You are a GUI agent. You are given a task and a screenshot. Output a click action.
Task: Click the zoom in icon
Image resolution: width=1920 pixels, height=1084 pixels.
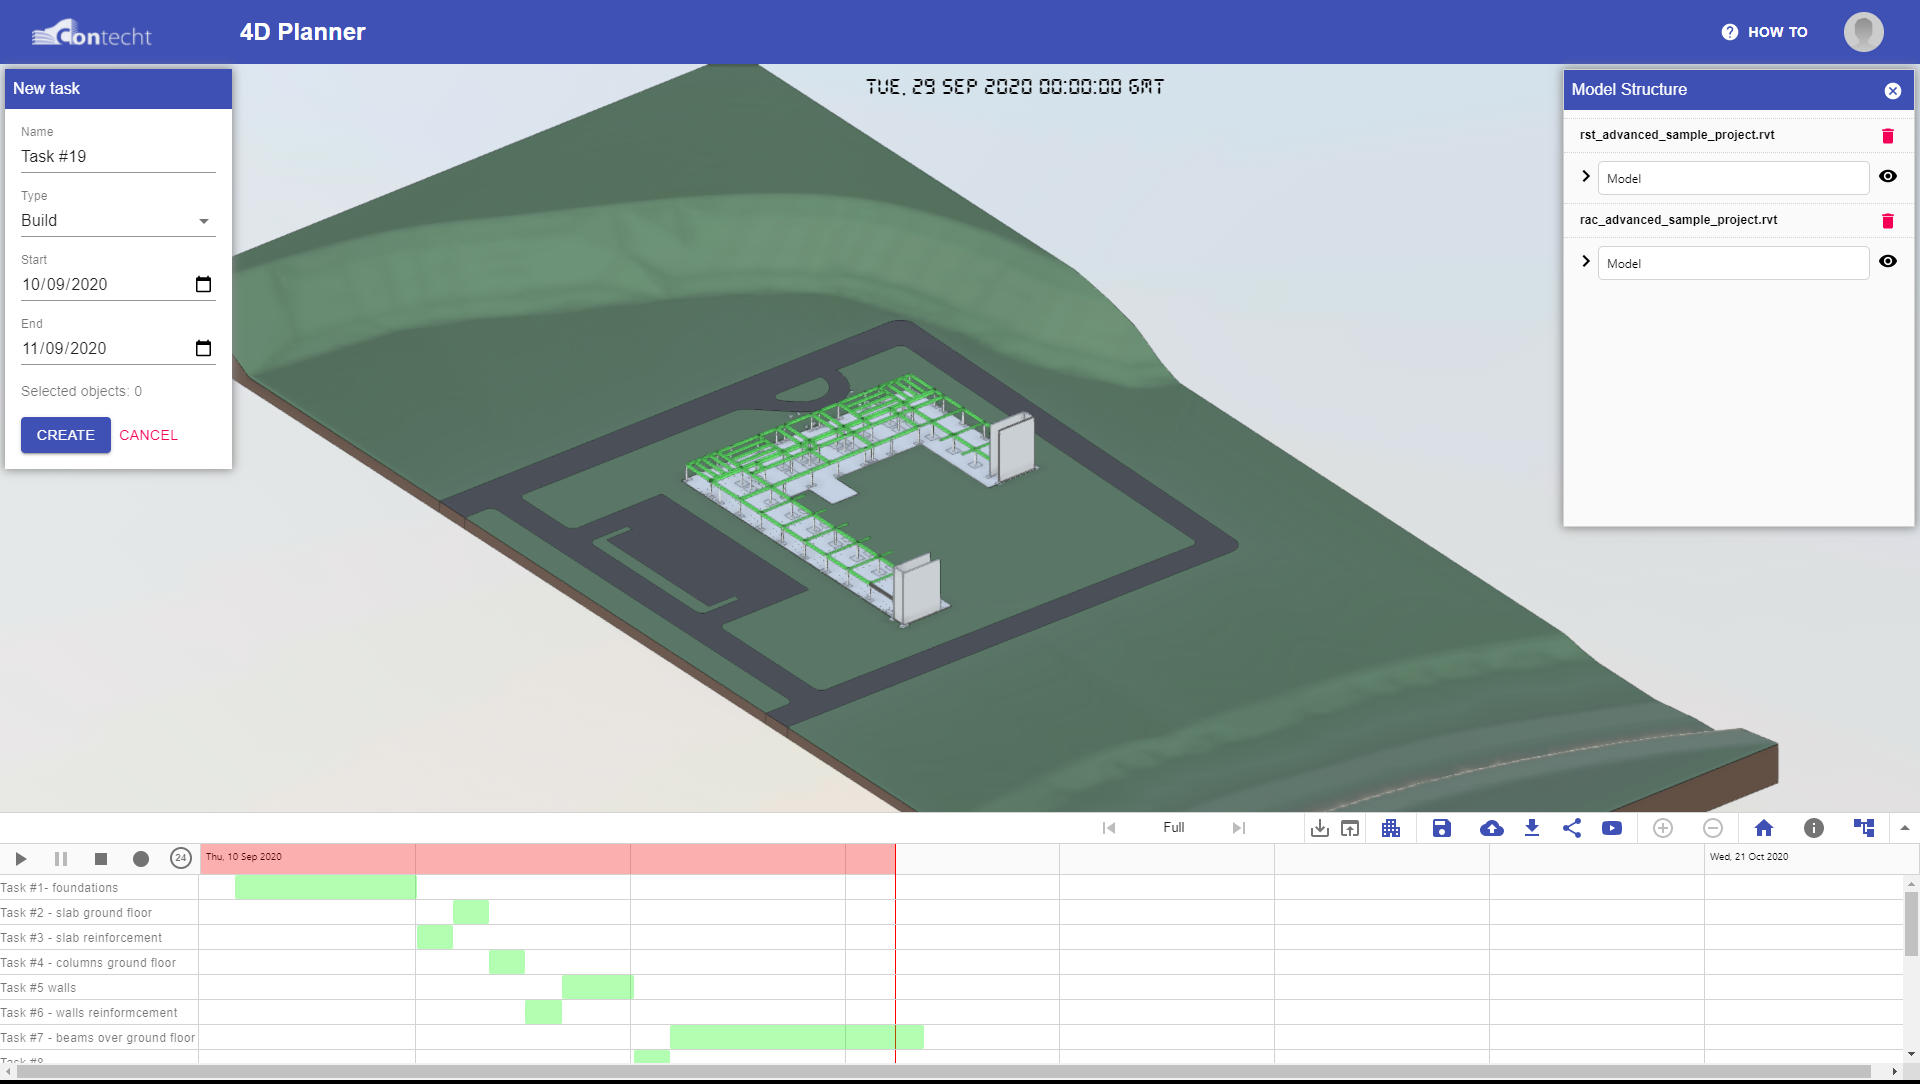point(1663,827)
